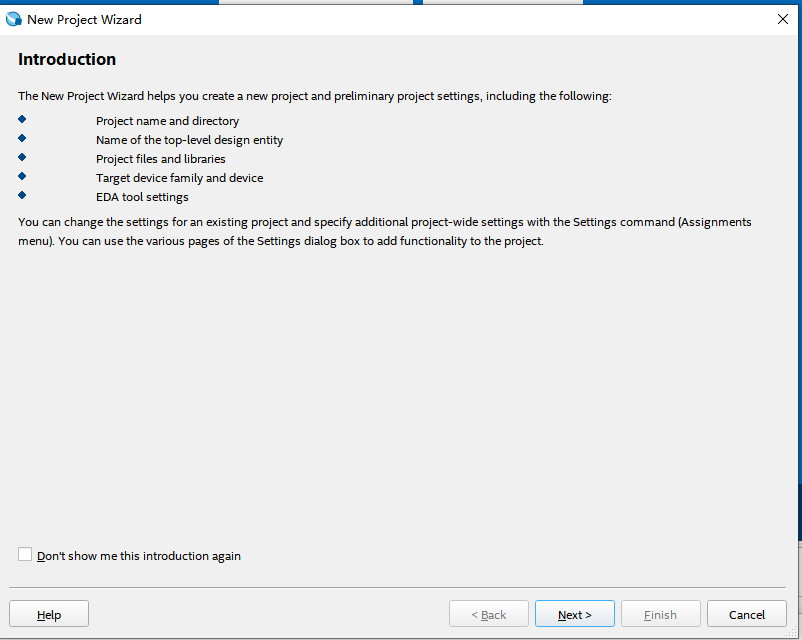The width and height of the screenshot is (802, 640).
Task: Click the Introduction heading
Action: [67, 60]
